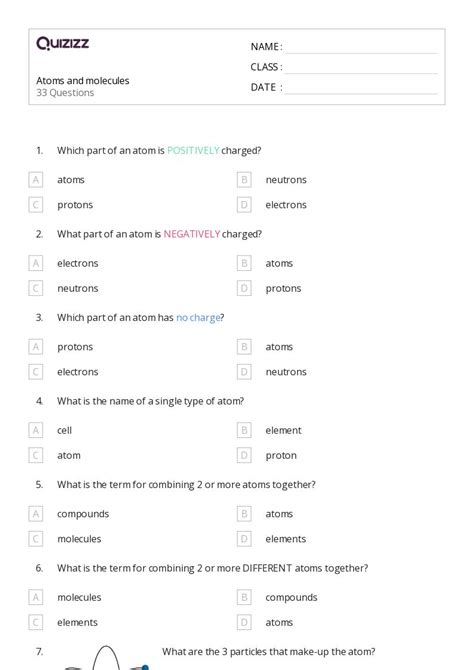Viewport: 474px width, 670px height.
Task: Select box B for compounds in question 6
Action: (x=244, y=597)
